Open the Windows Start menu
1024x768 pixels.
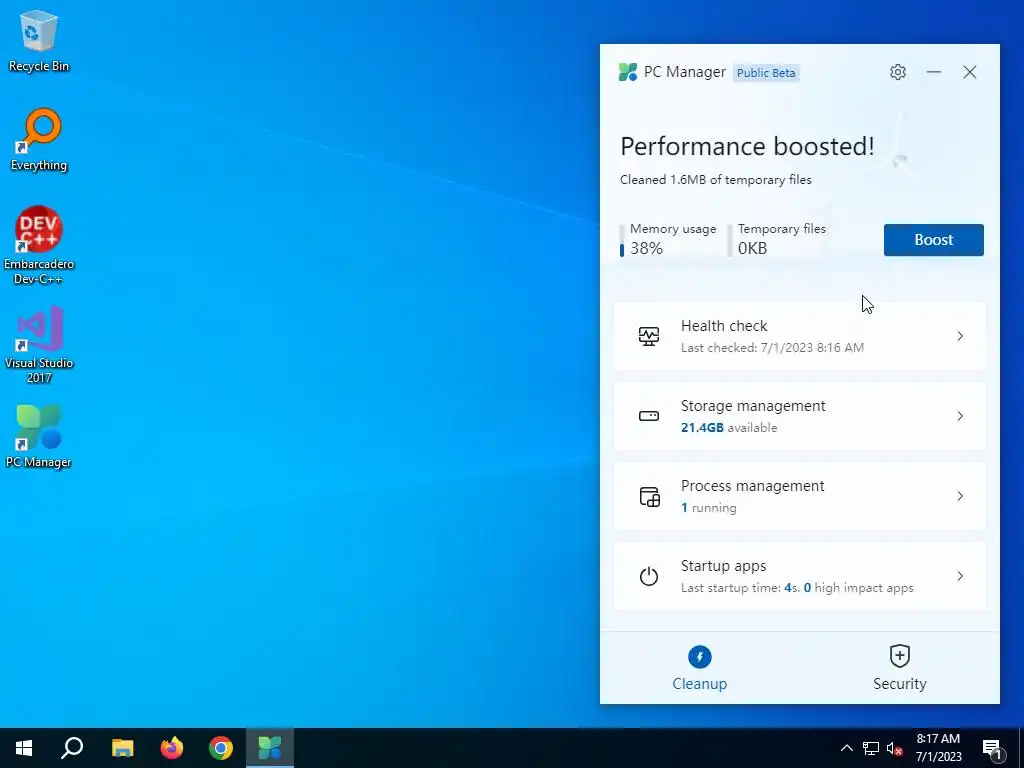pyautogui.click(x=24, y=748)
